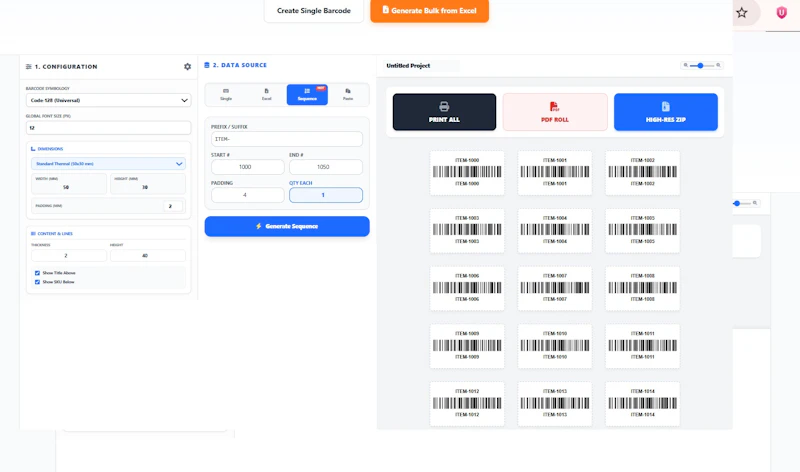Click the zoom in magnifier icon
The width and height of the screenshot is (800, 472).
tap(718, 65)
